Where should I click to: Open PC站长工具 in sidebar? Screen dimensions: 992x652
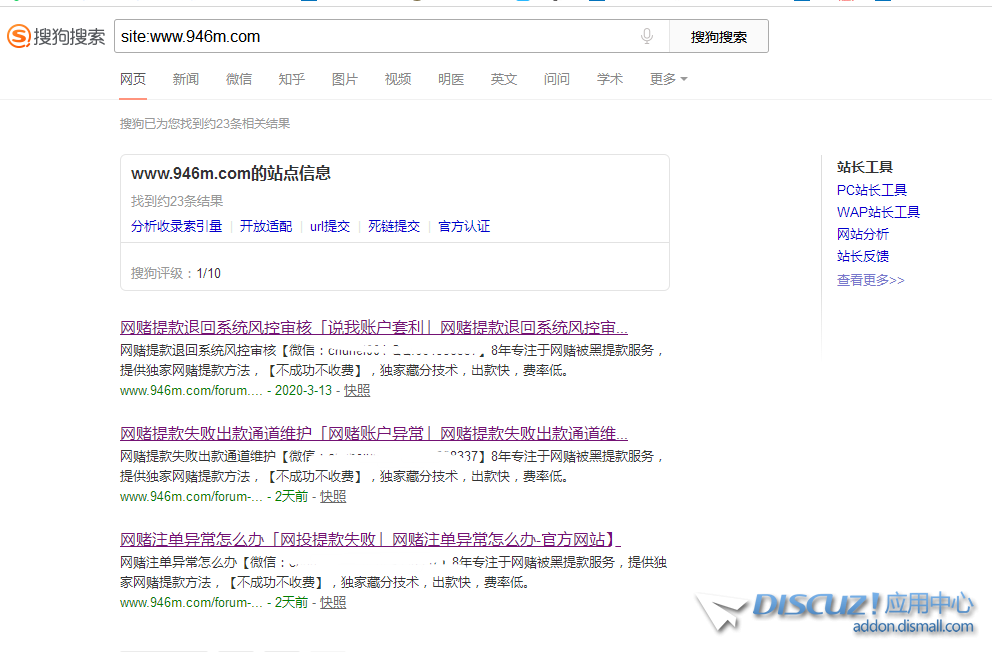(871, 190)
